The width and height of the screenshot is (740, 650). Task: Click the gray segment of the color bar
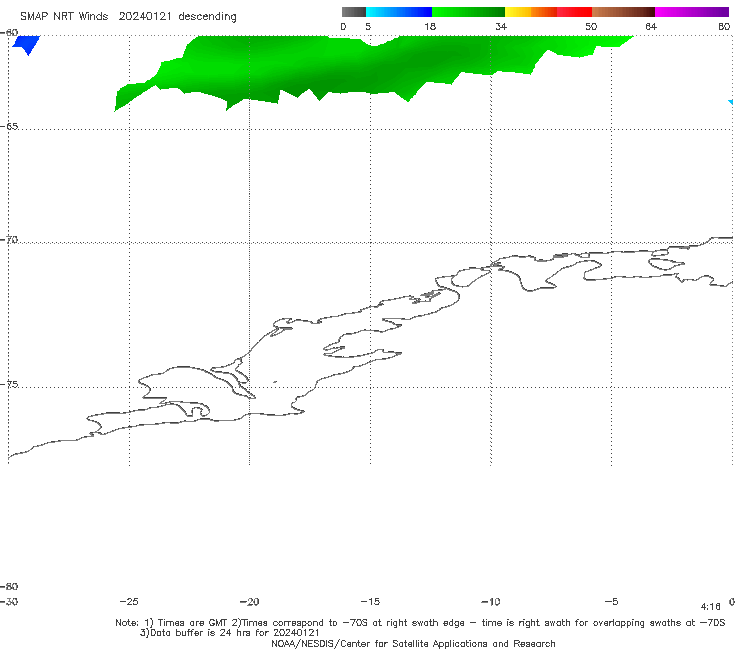click(x=354, y=12)
